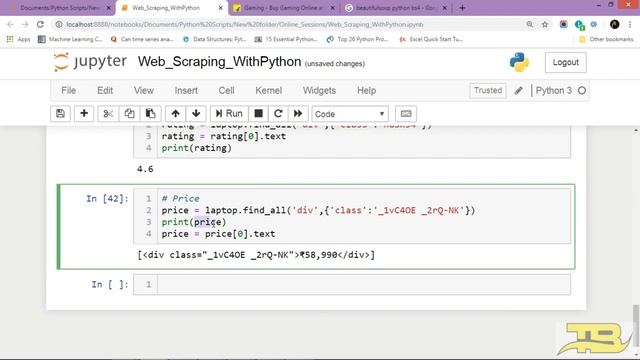
Task: Go back in browser history
Action: coord(10,24)
